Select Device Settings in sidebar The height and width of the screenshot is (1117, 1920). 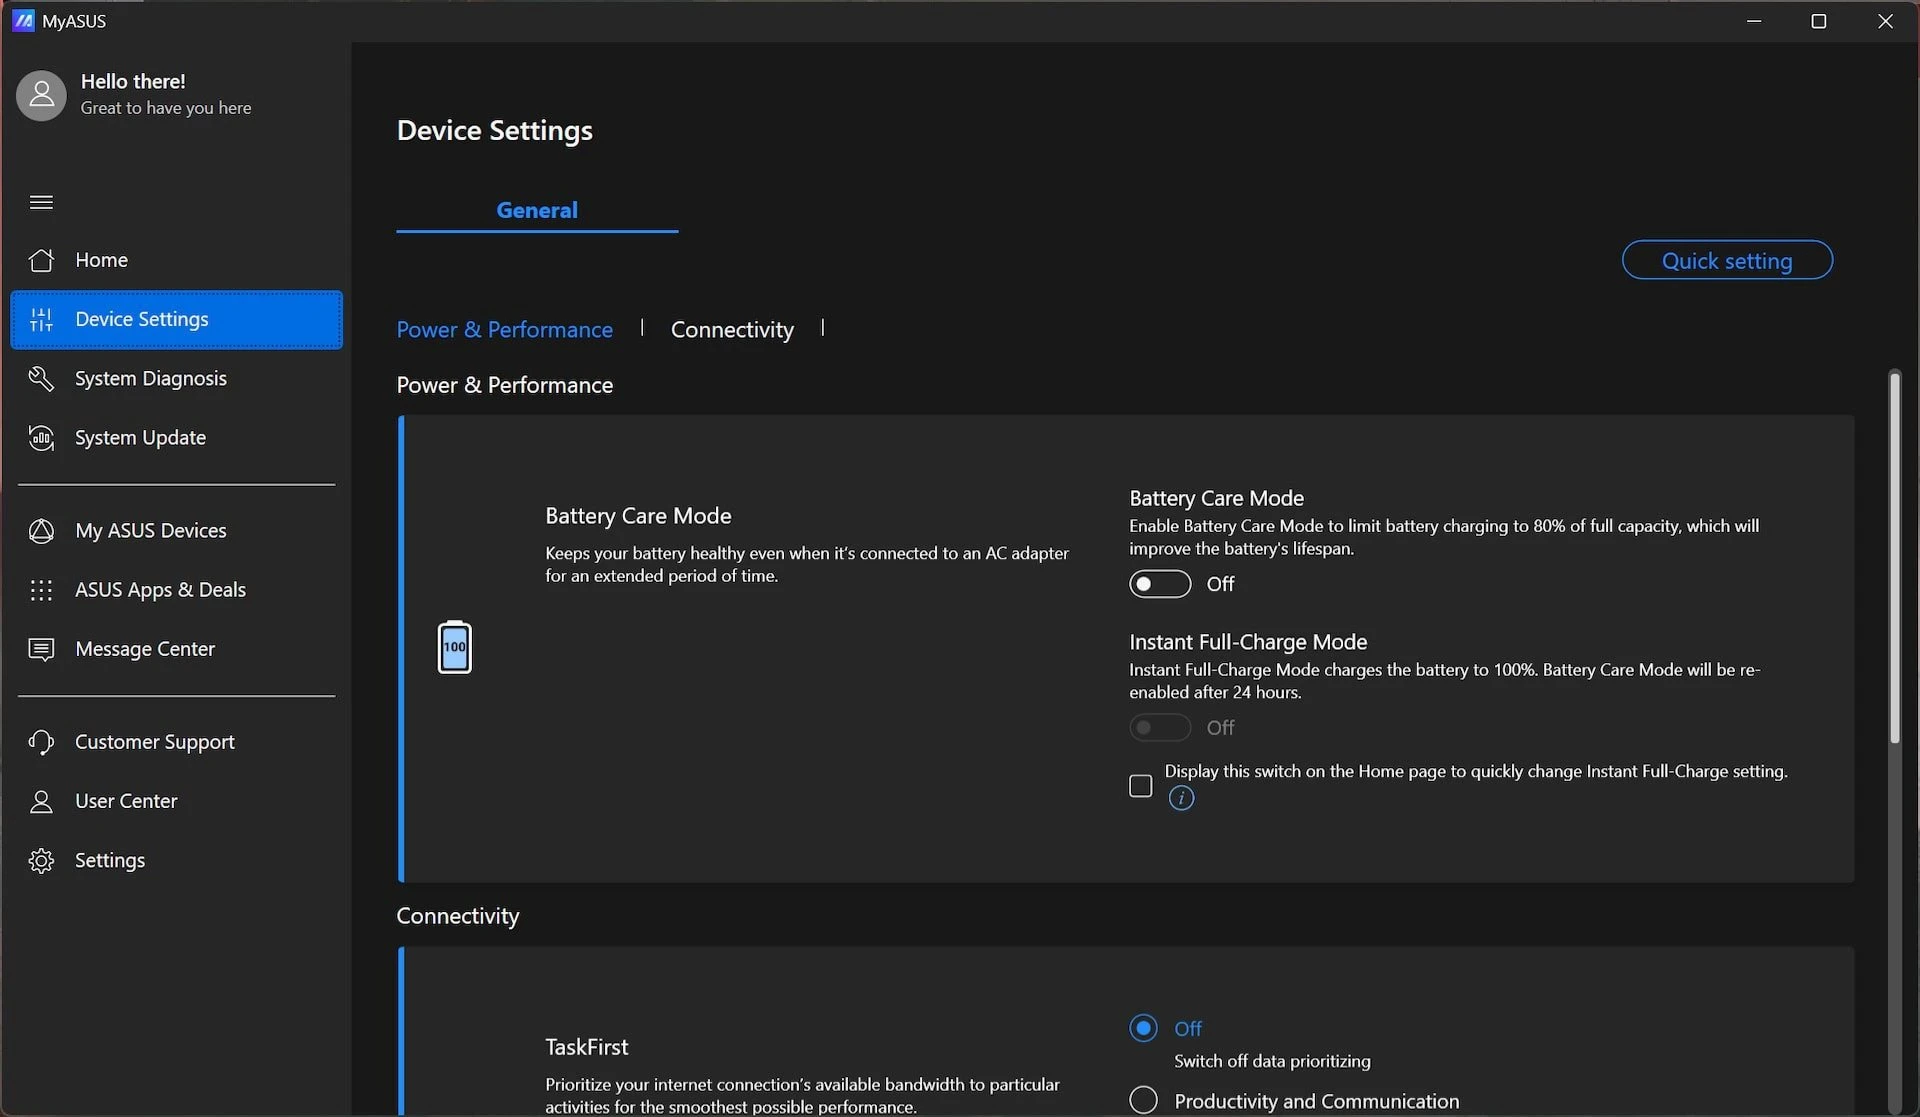coord(176,319)
